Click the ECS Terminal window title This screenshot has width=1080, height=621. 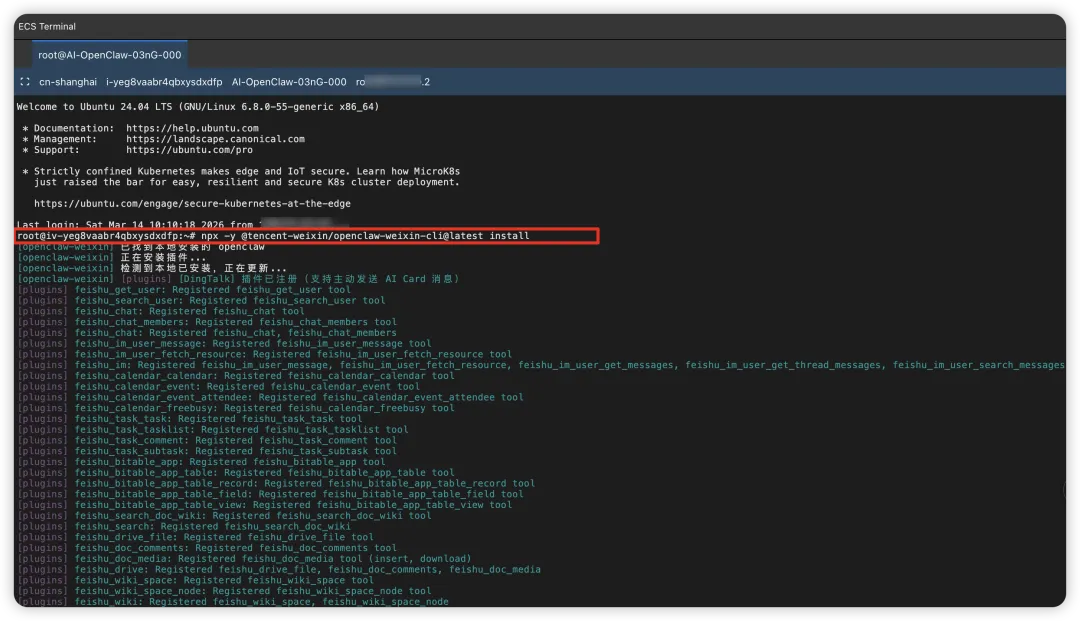[x=47, y=26]
